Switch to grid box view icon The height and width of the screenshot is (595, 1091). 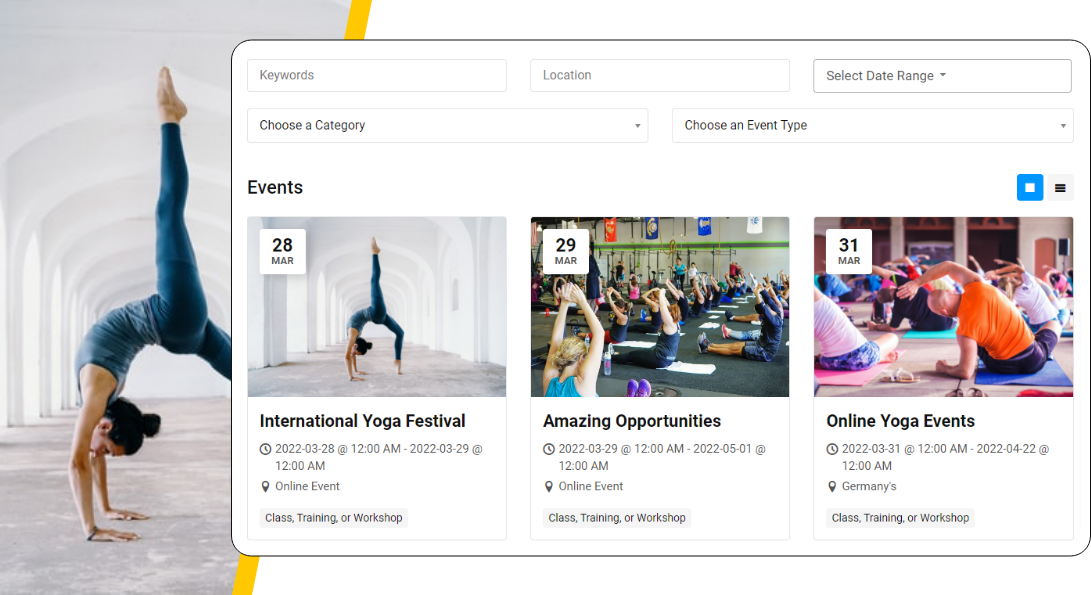pyautogui.click(x=1030, y=187)
